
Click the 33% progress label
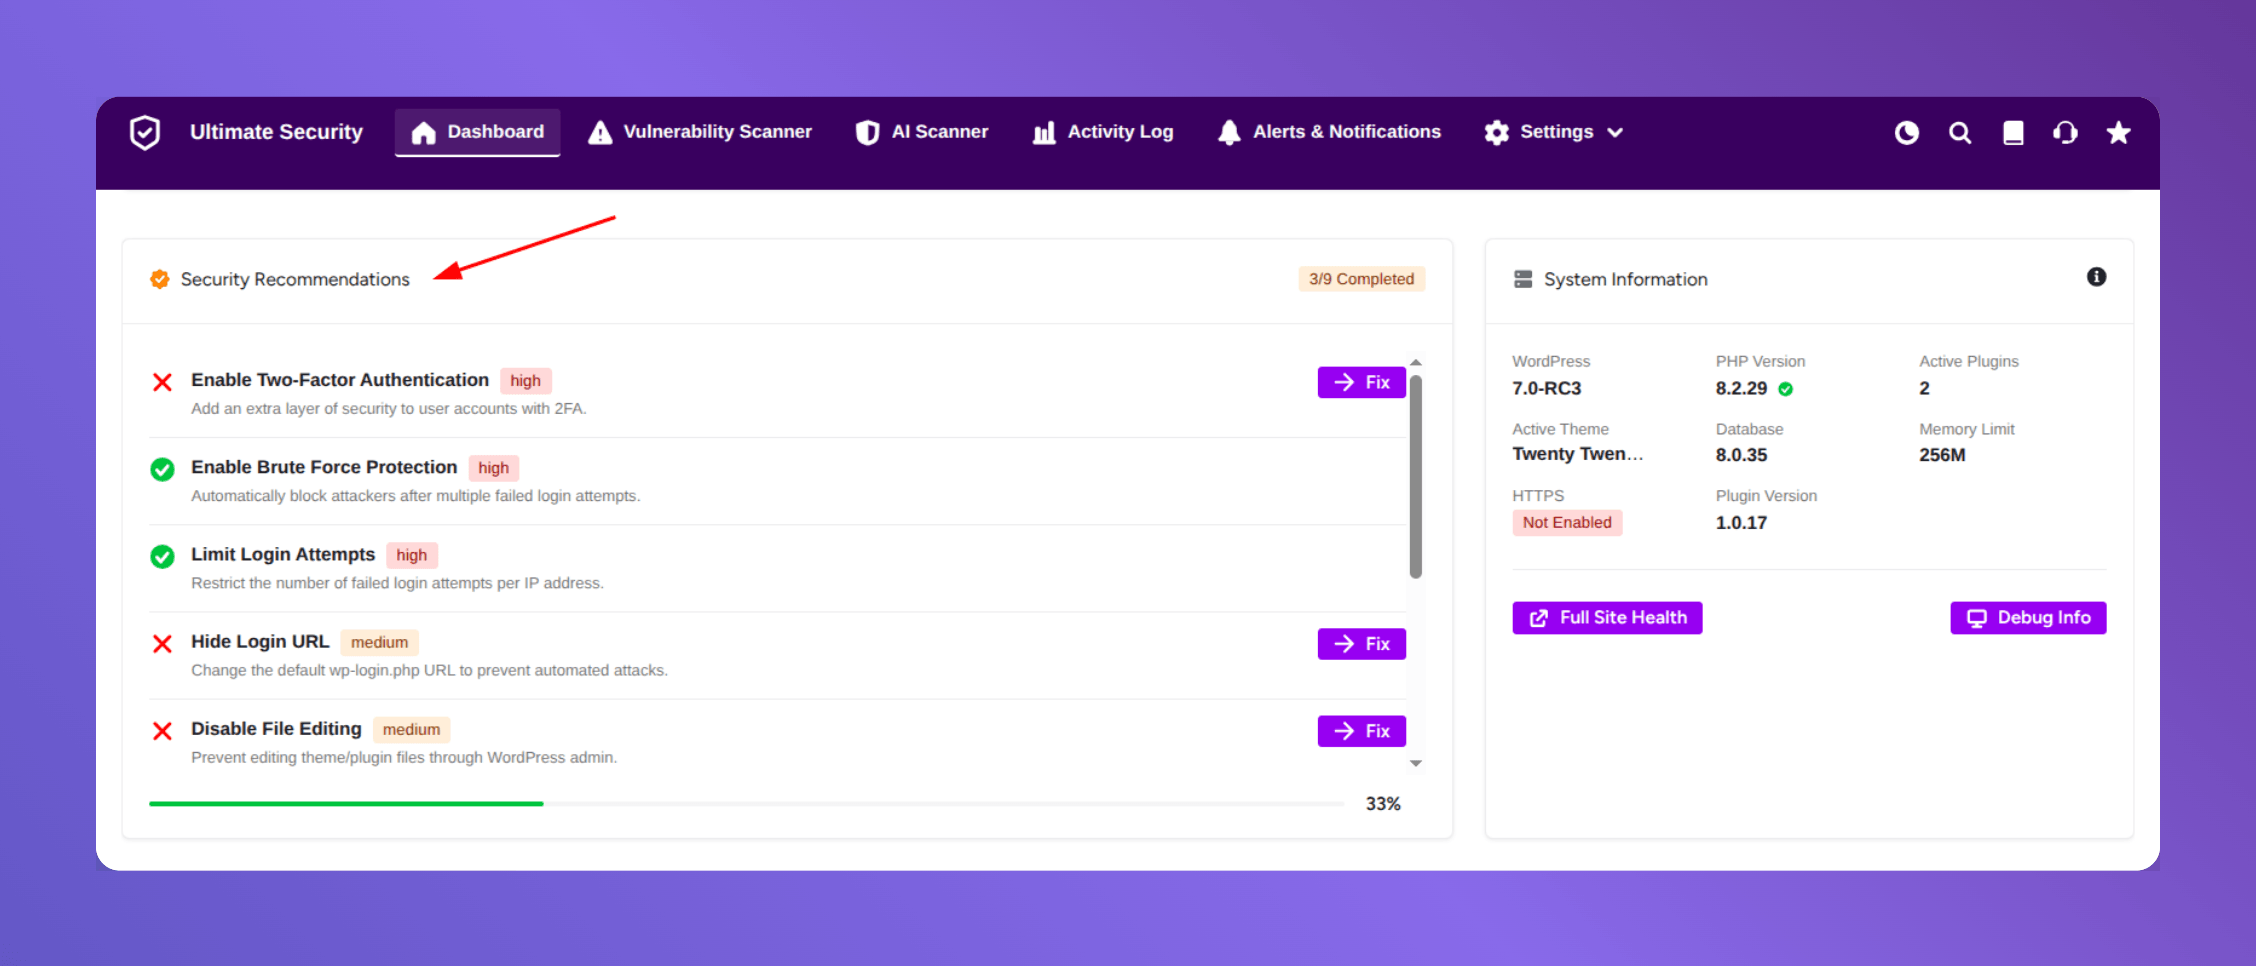point(1383,804)
